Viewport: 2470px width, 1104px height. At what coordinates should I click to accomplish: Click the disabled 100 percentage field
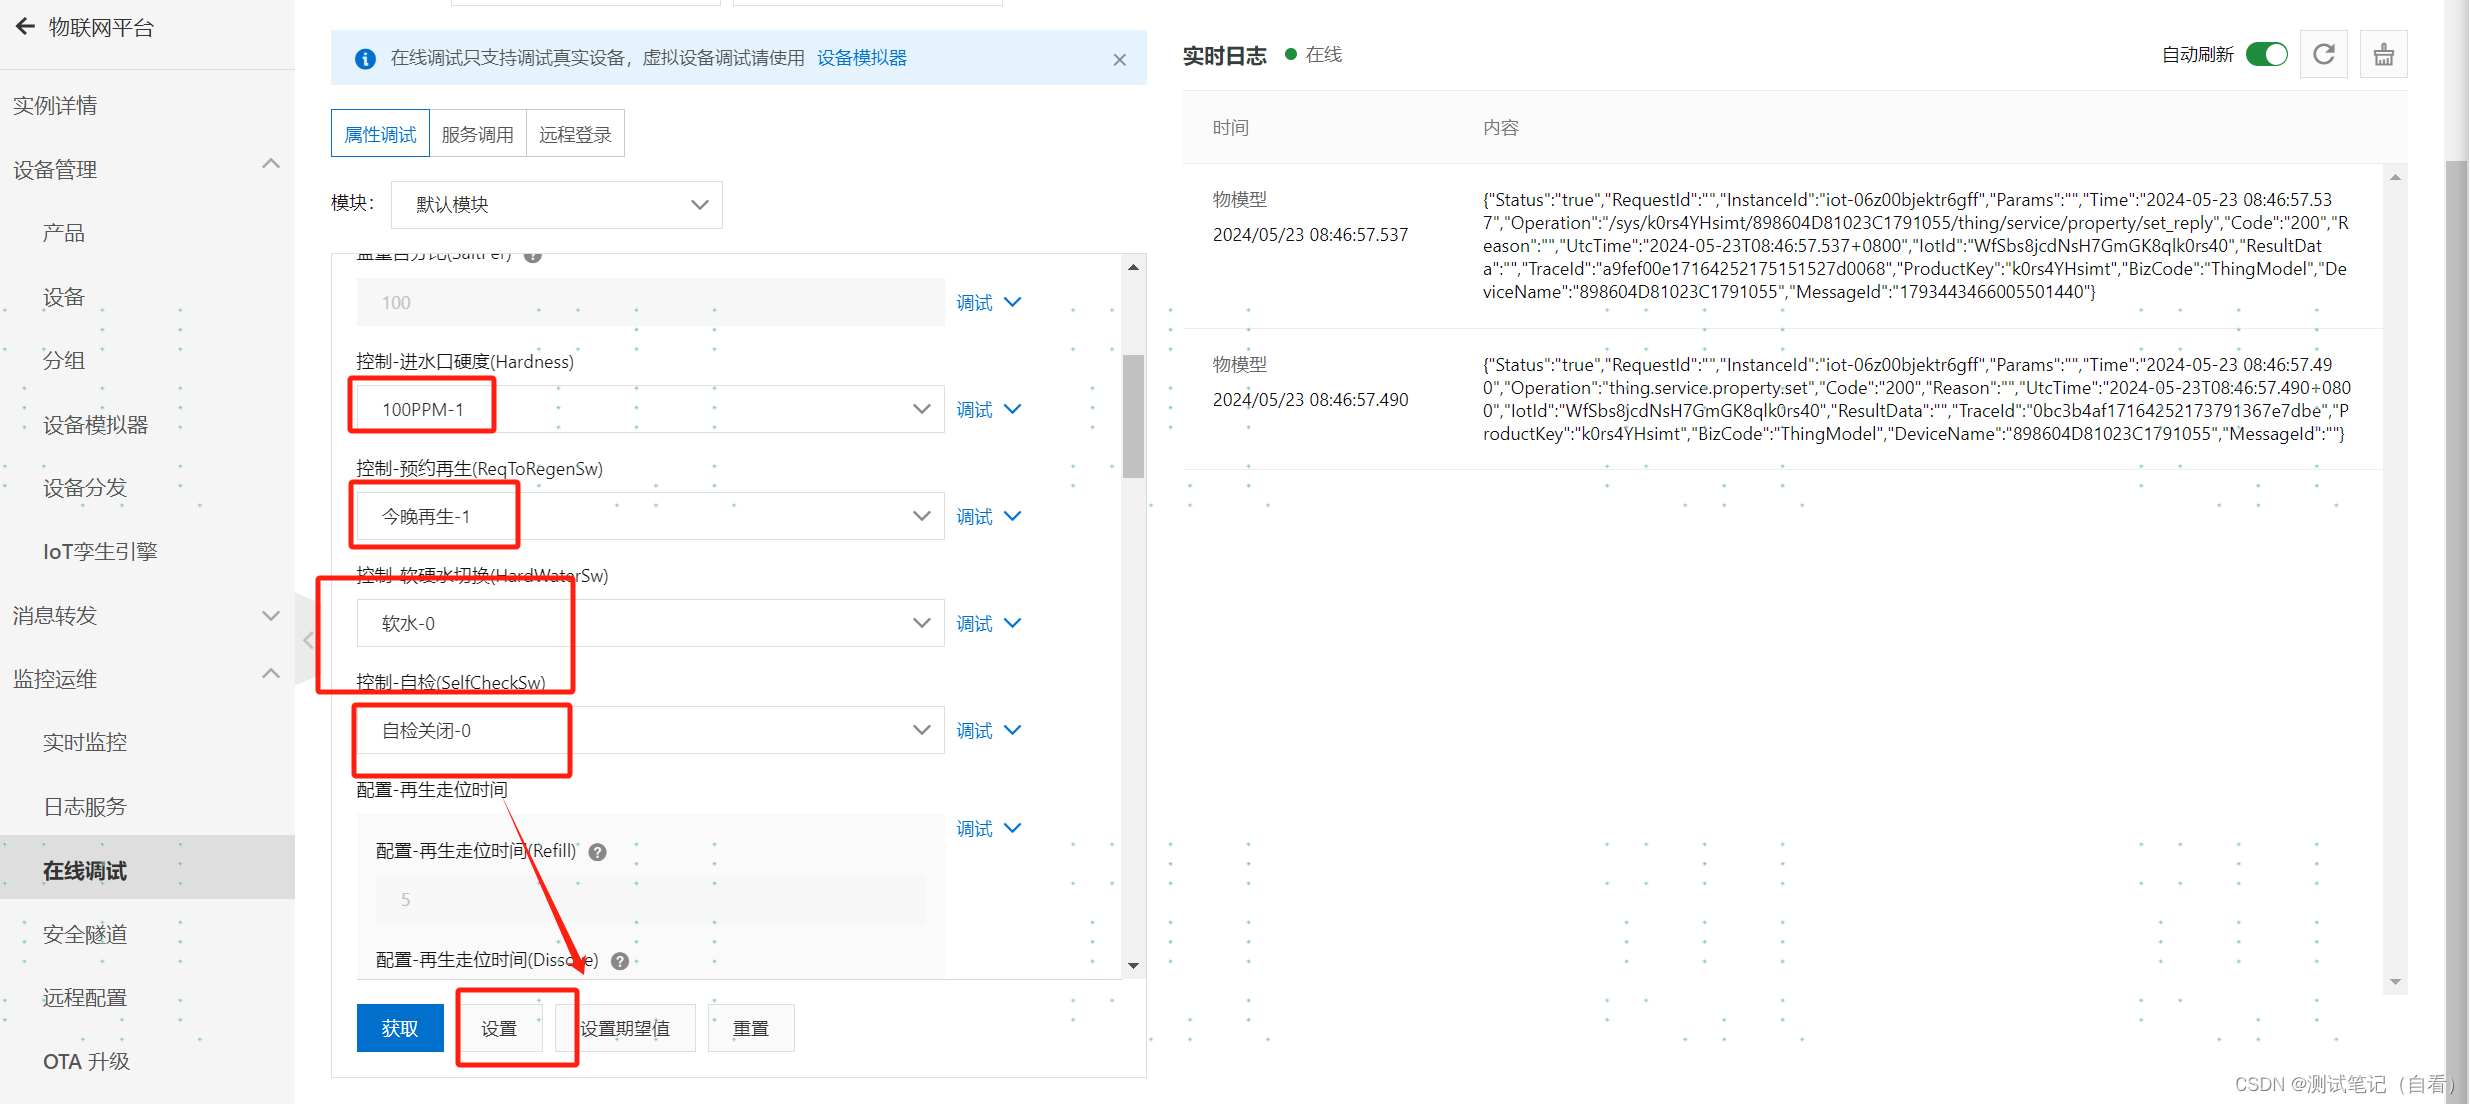click(650, 302)
